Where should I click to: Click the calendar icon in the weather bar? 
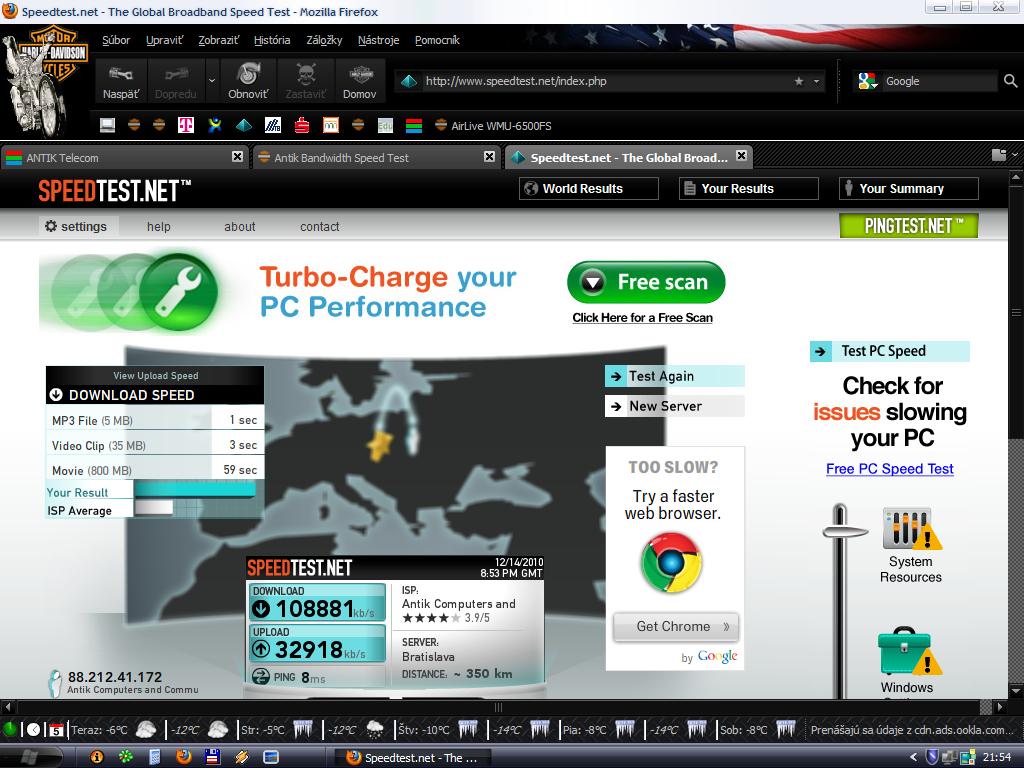56,729
